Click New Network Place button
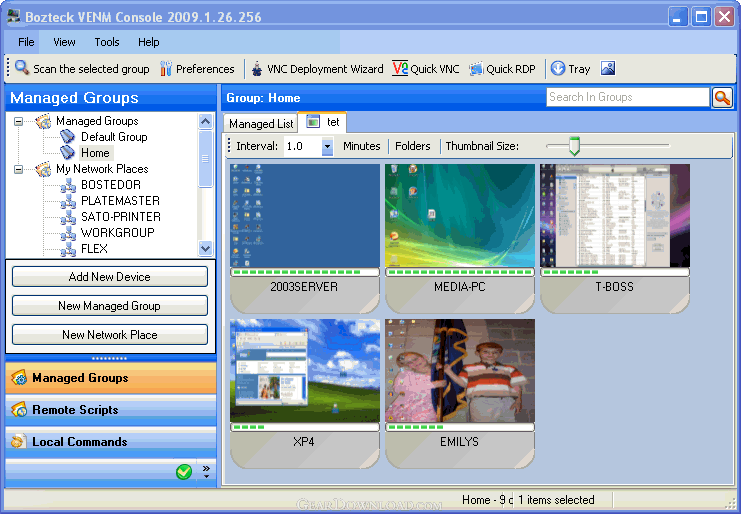This screenshot has height=514, width=741. pyautogui.click(x=110, y=334)
